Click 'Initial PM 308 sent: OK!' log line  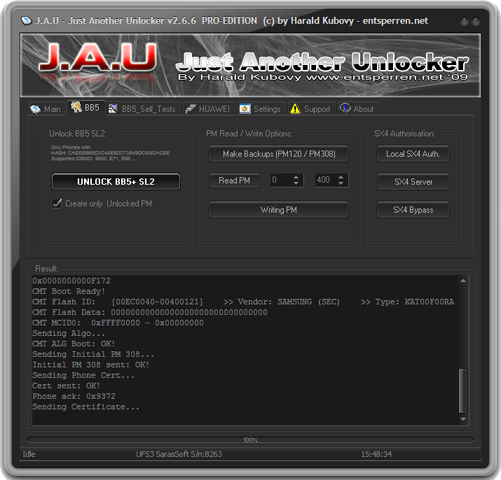click(x=91, y=365)
